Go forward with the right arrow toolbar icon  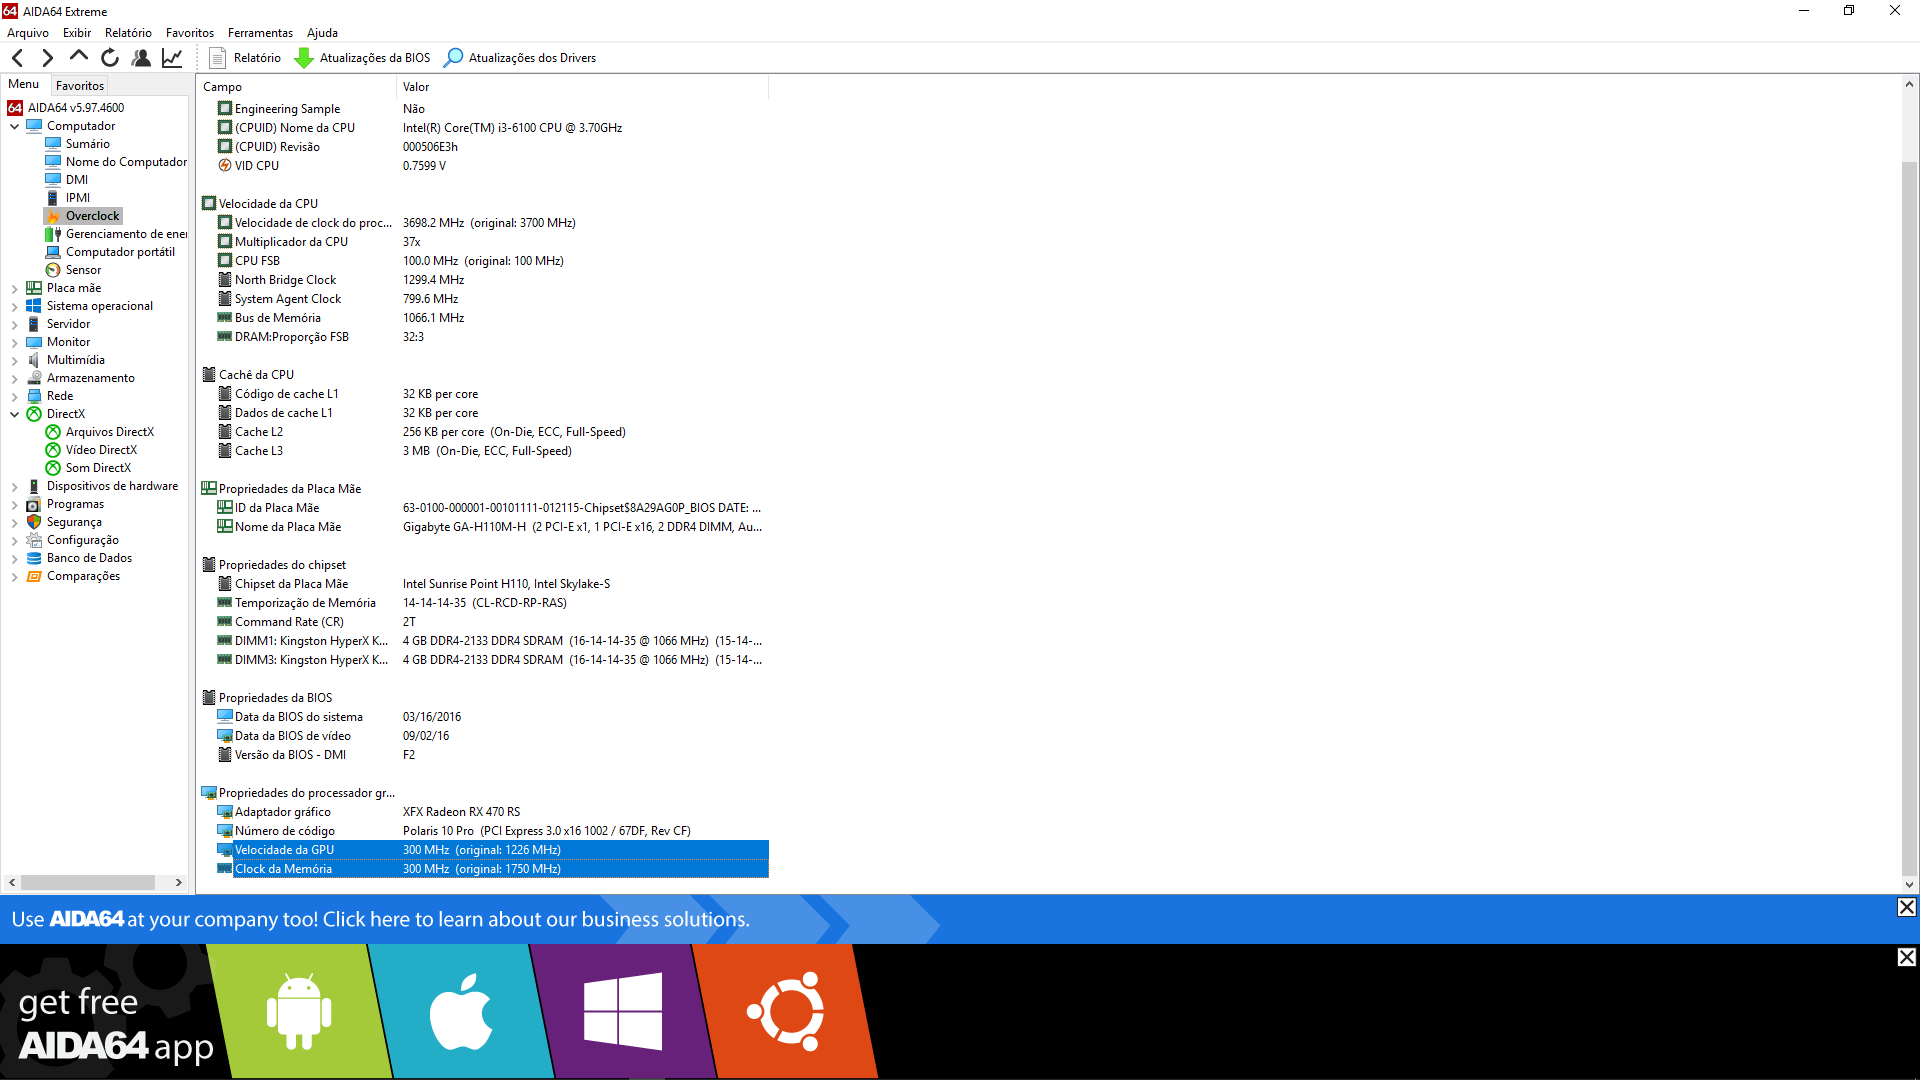47,58
